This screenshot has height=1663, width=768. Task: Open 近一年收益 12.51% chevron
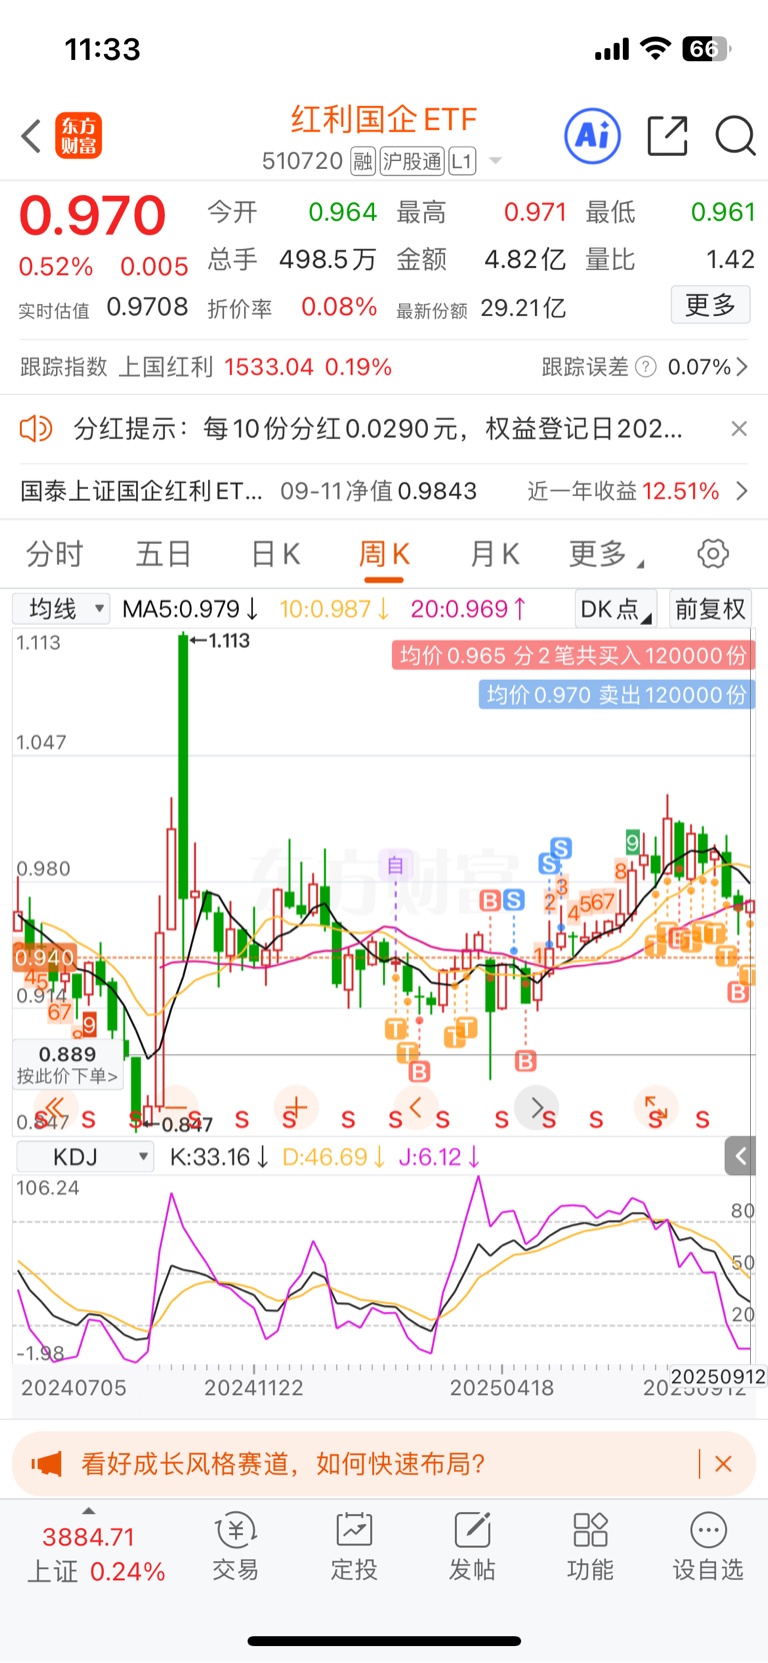point(742,491)
